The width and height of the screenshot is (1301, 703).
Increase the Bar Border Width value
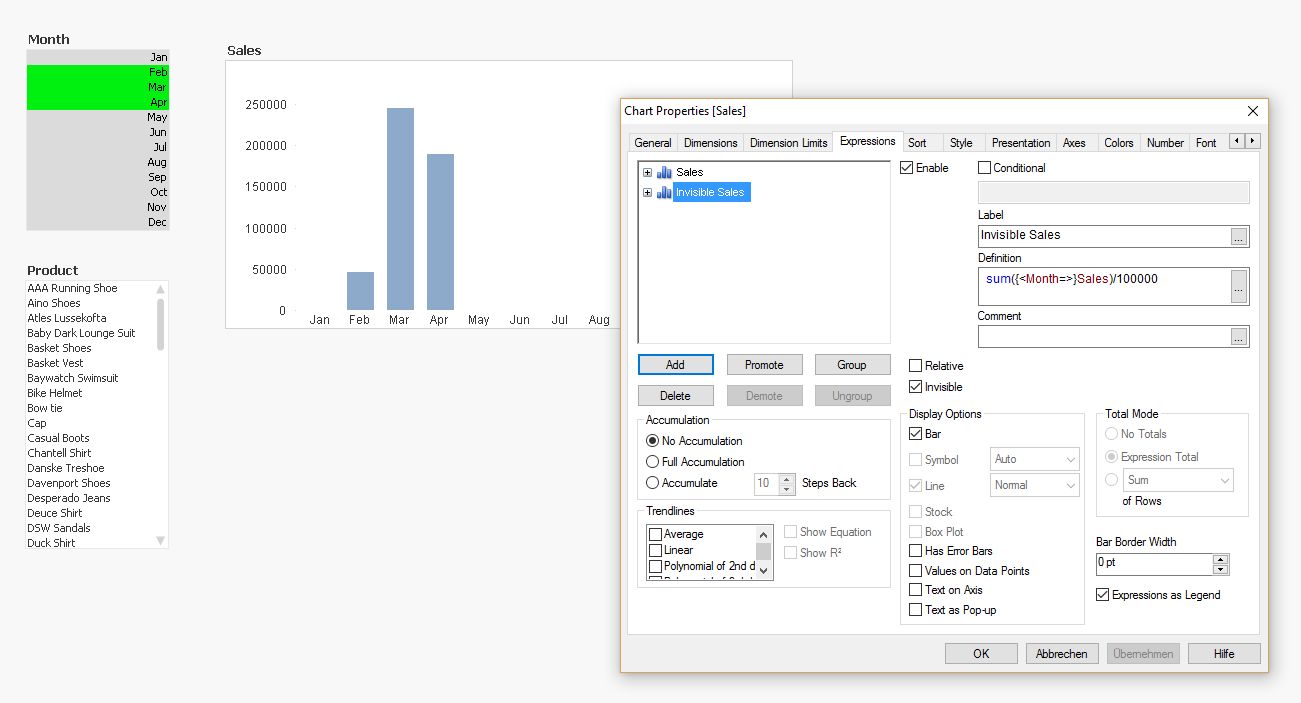point(1220,559)
